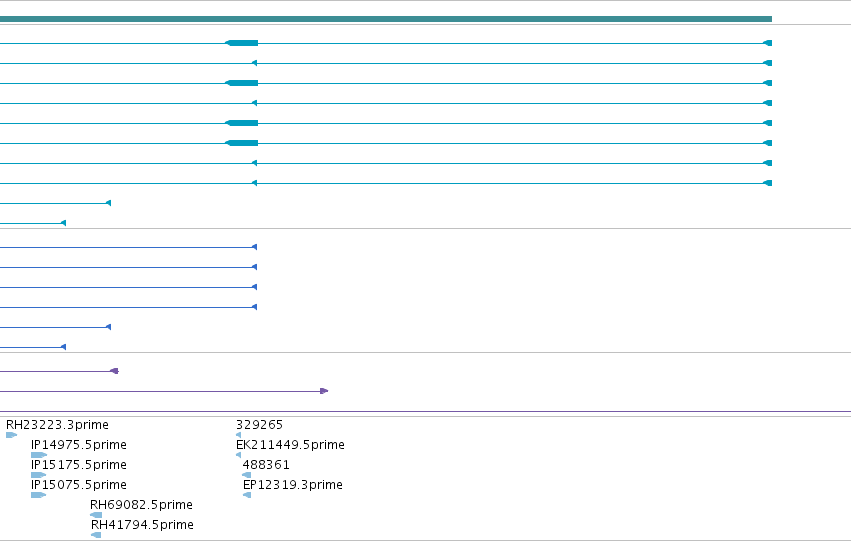
Task: Select the glyph beneath 488361
Action: pyautogui.click(x=246, y=475)
